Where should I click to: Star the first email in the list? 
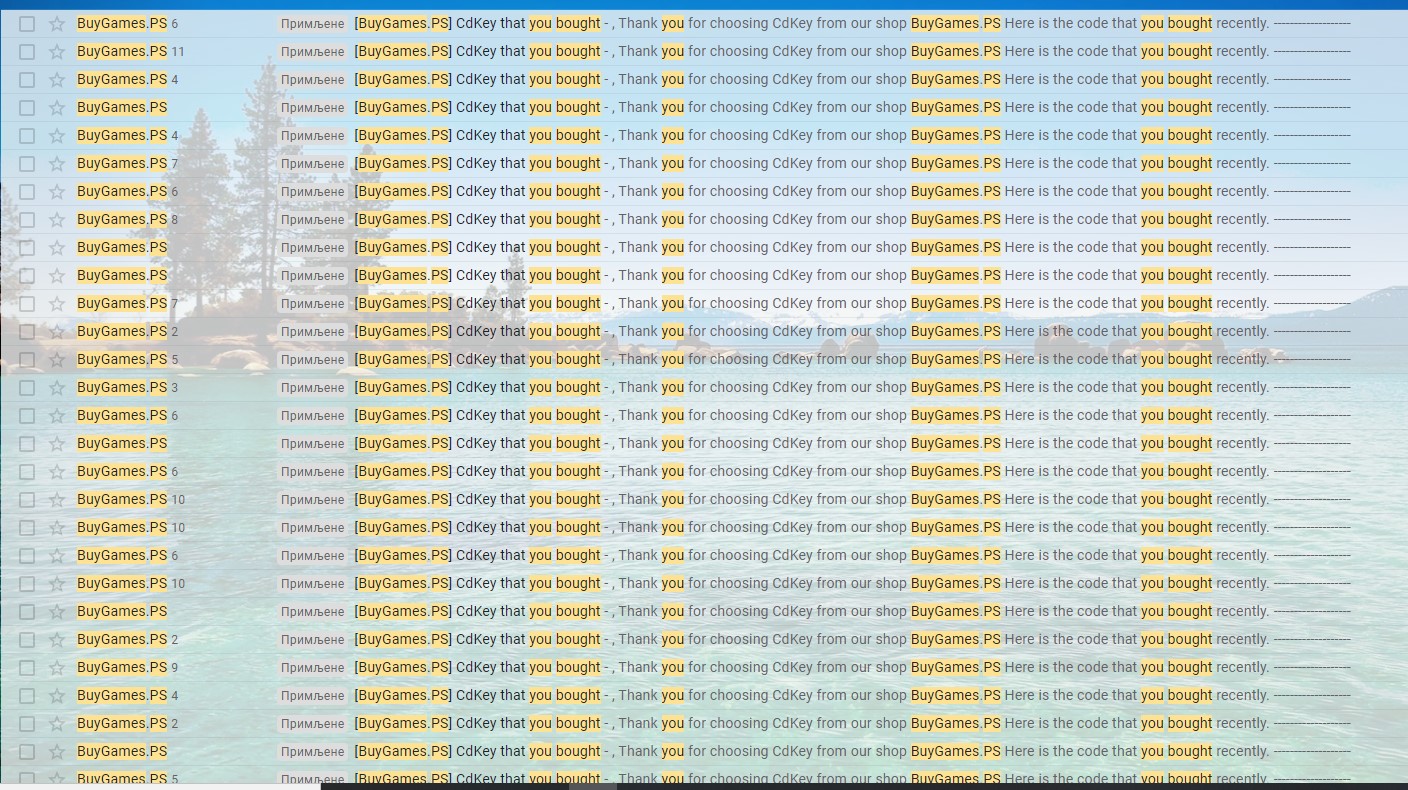pos(57,23)
